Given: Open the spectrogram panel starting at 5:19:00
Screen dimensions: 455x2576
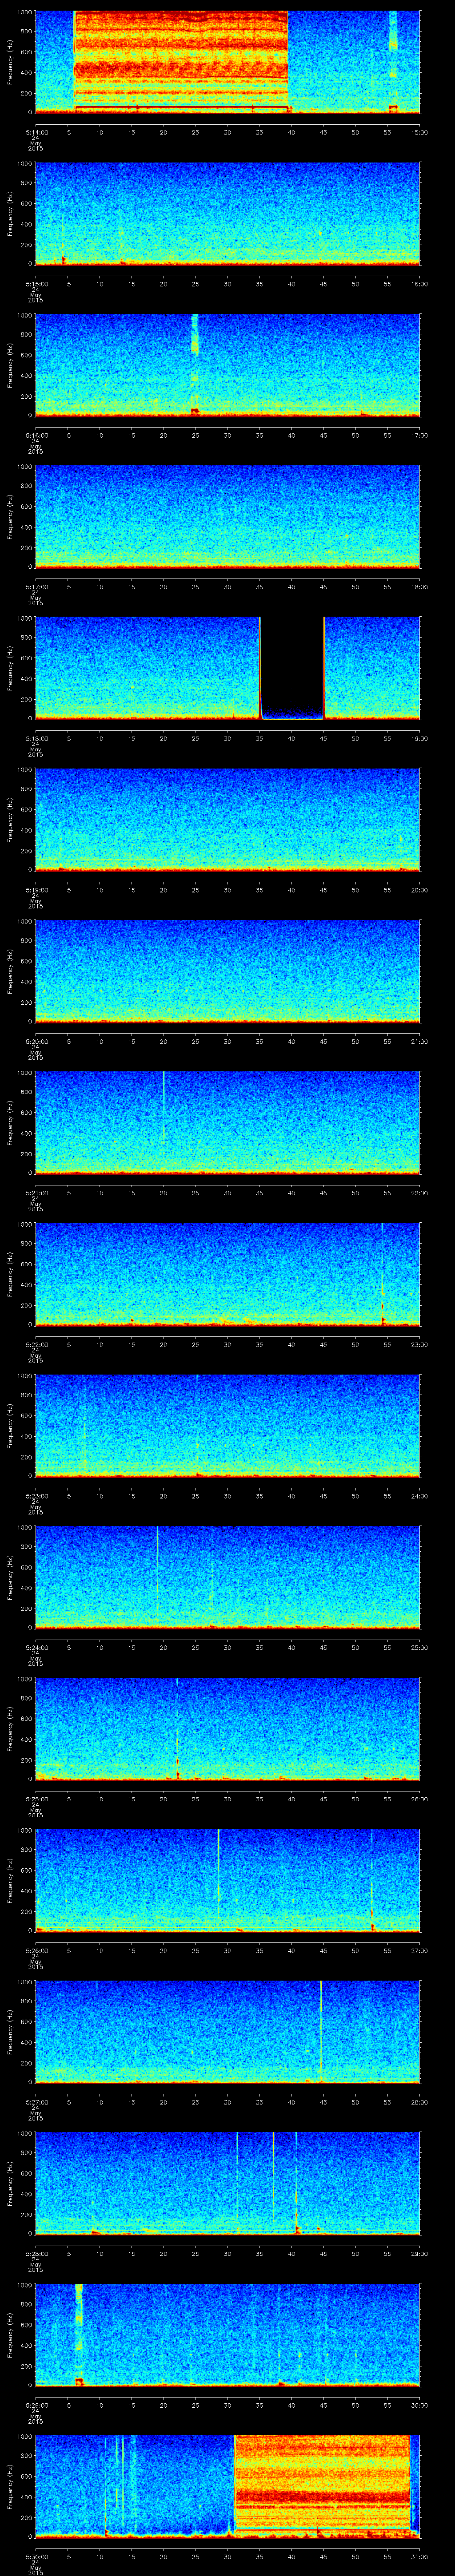Looking at the screenshot, I should pyautogui.click(x=227, y=819).
